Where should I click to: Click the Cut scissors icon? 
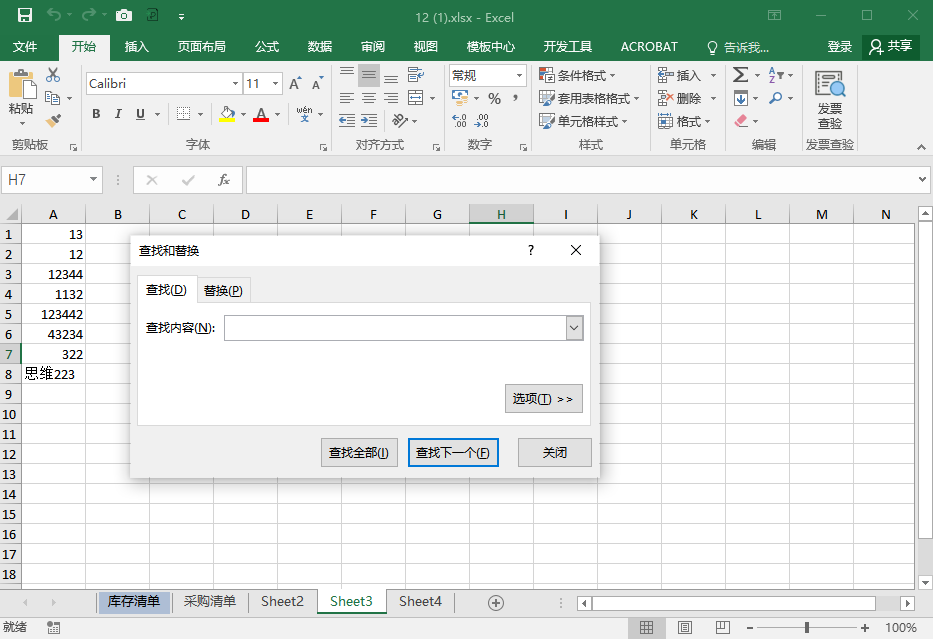pyautogui.click(x=53, y=75)
